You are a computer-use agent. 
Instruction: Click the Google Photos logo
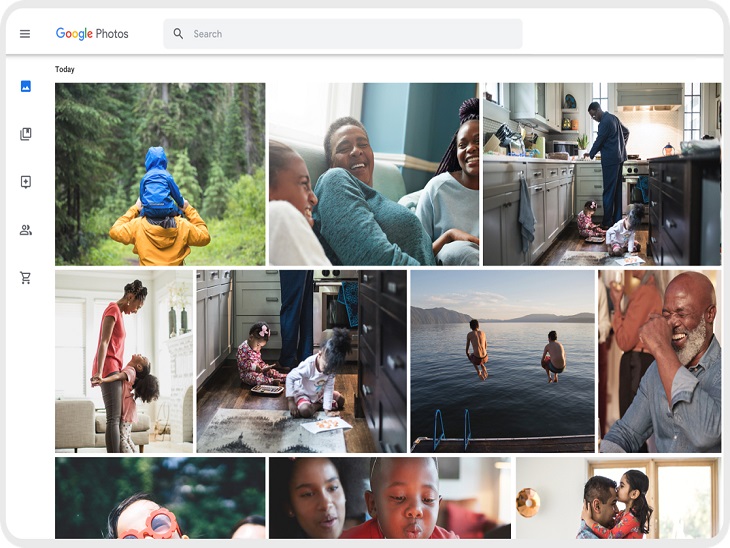[x=92, y=34]
